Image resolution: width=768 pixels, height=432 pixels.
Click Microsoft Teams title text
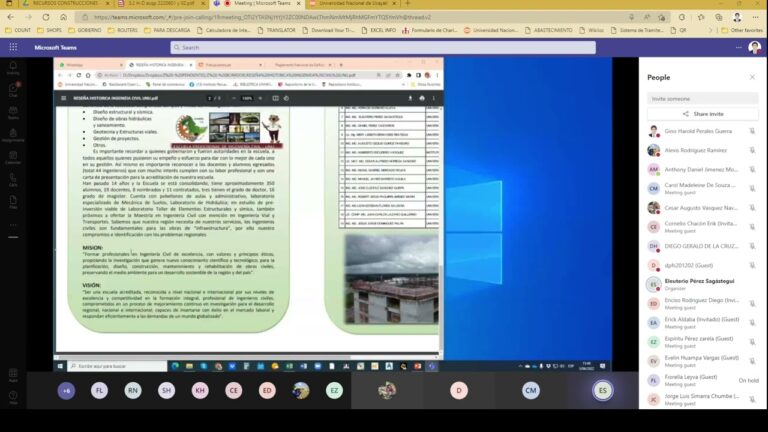[55, 48]
